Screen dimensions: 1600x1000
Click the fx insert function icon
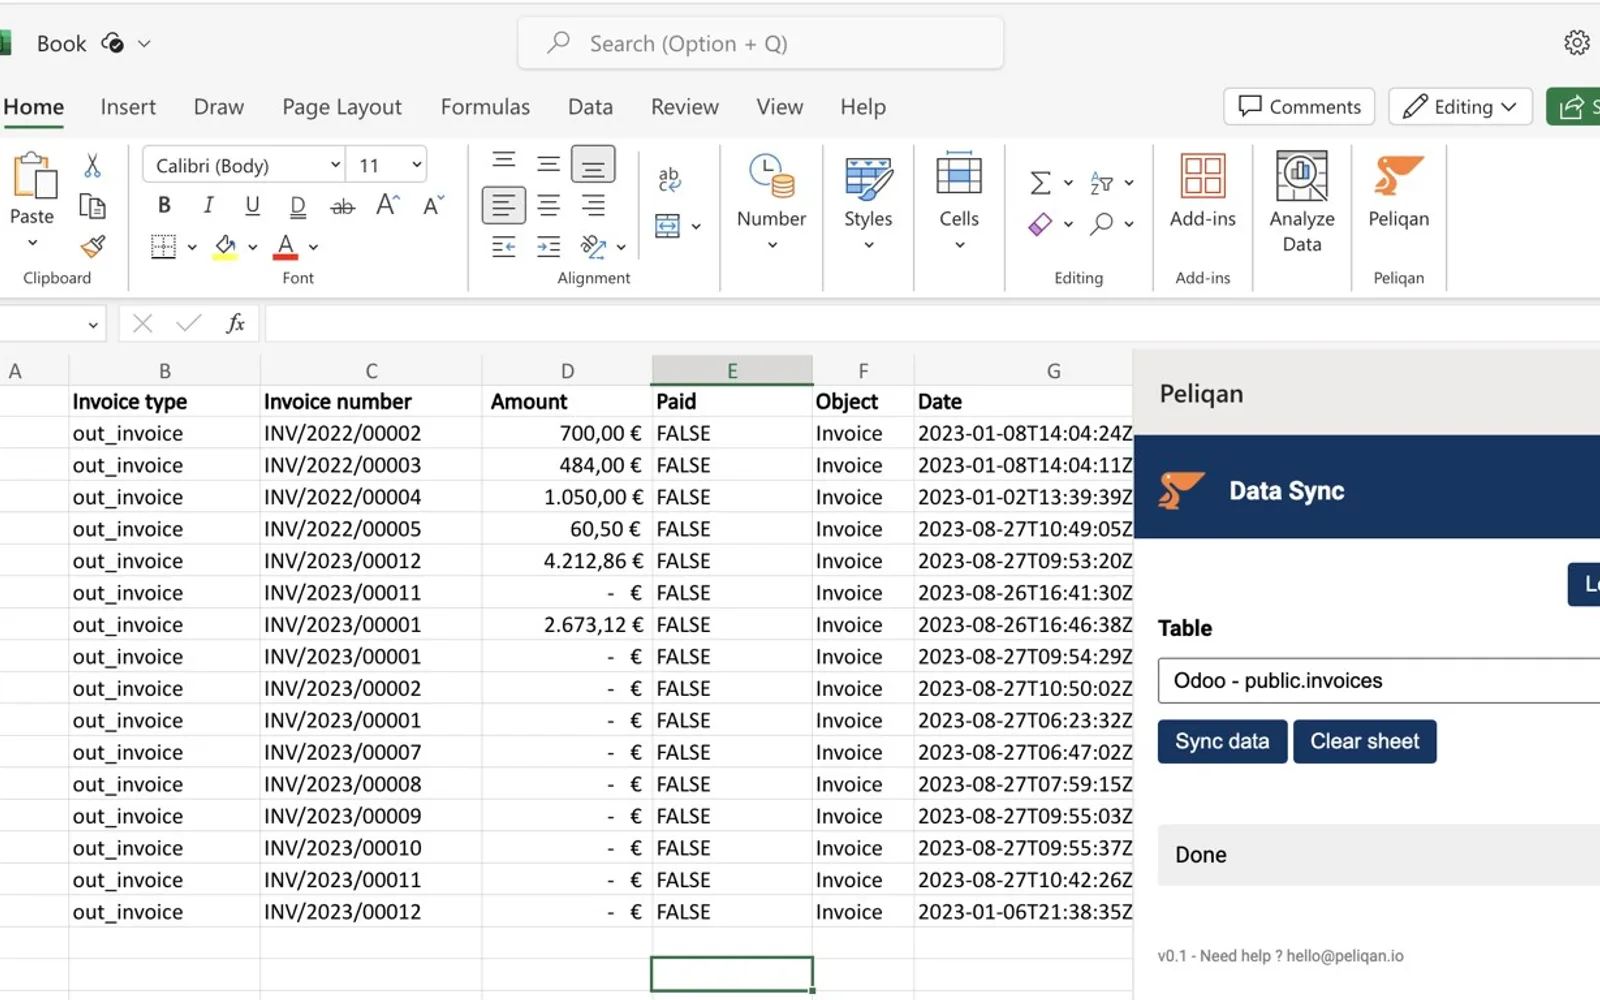click(235, 323)
